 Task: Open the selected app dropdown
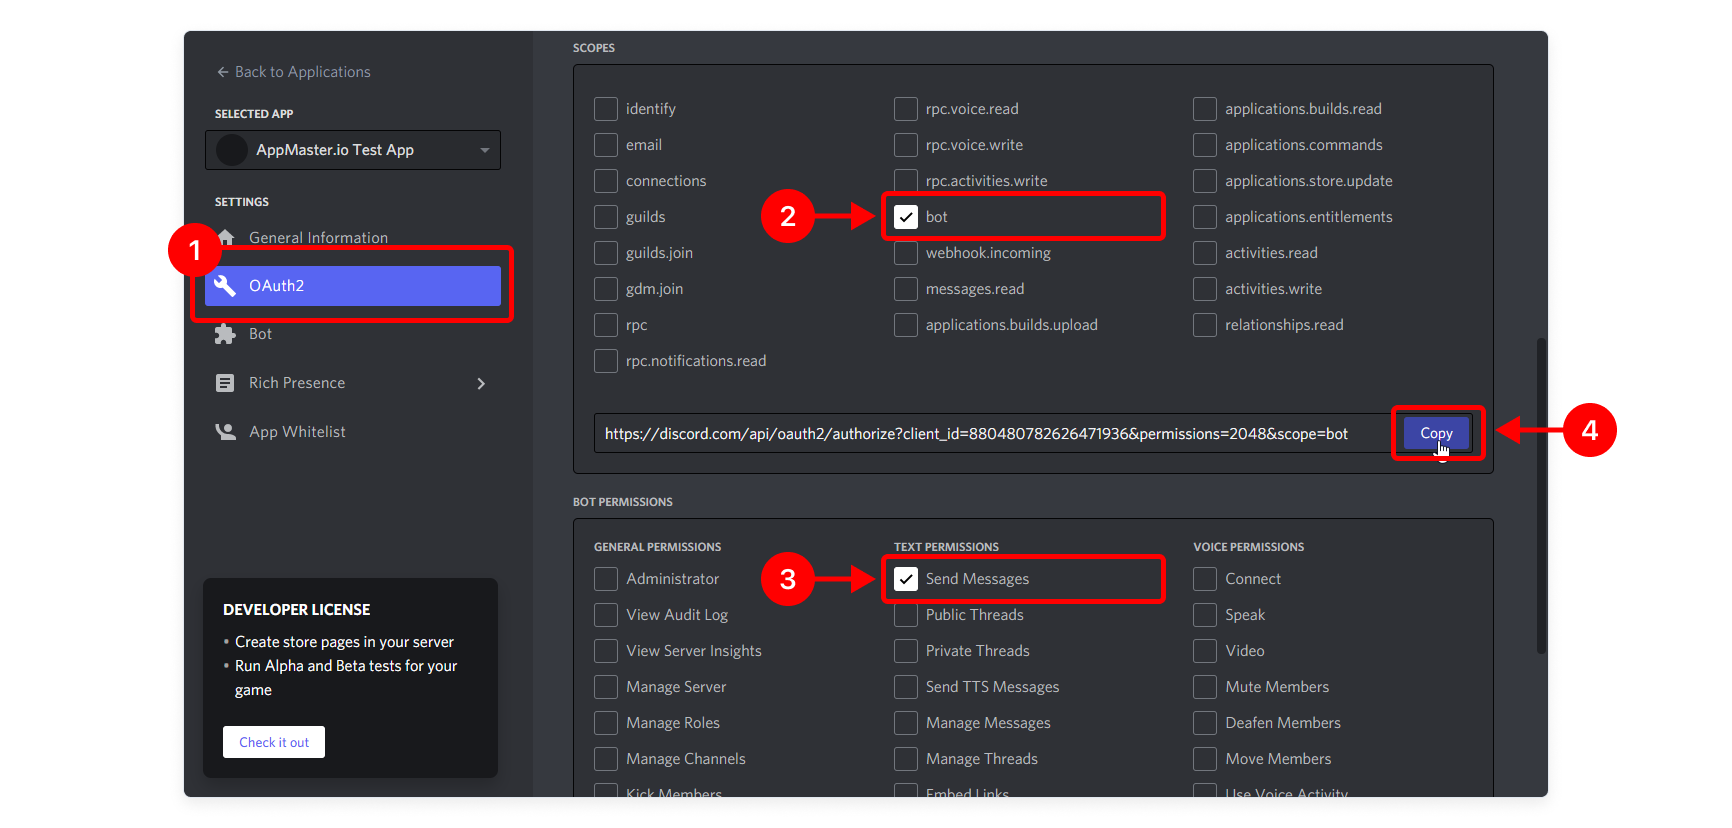coord(353,150)
